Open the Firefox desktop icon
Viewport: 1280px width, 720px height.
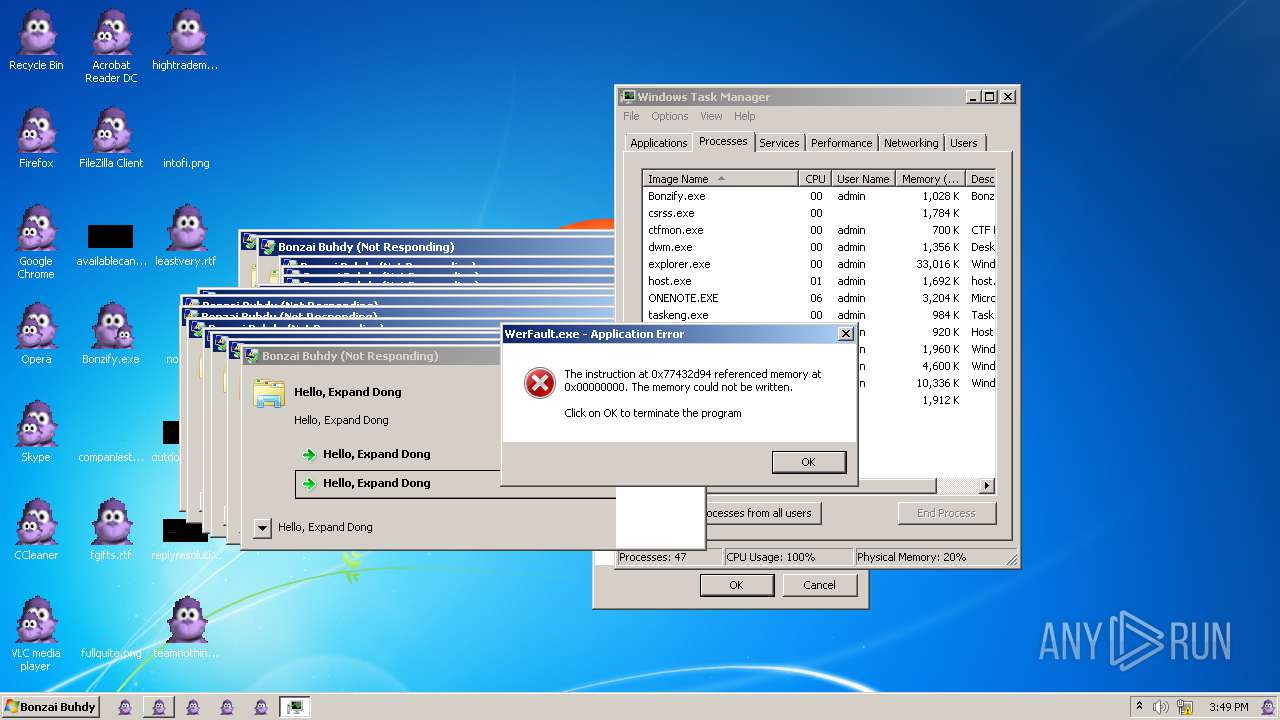[x=36, y=139]
